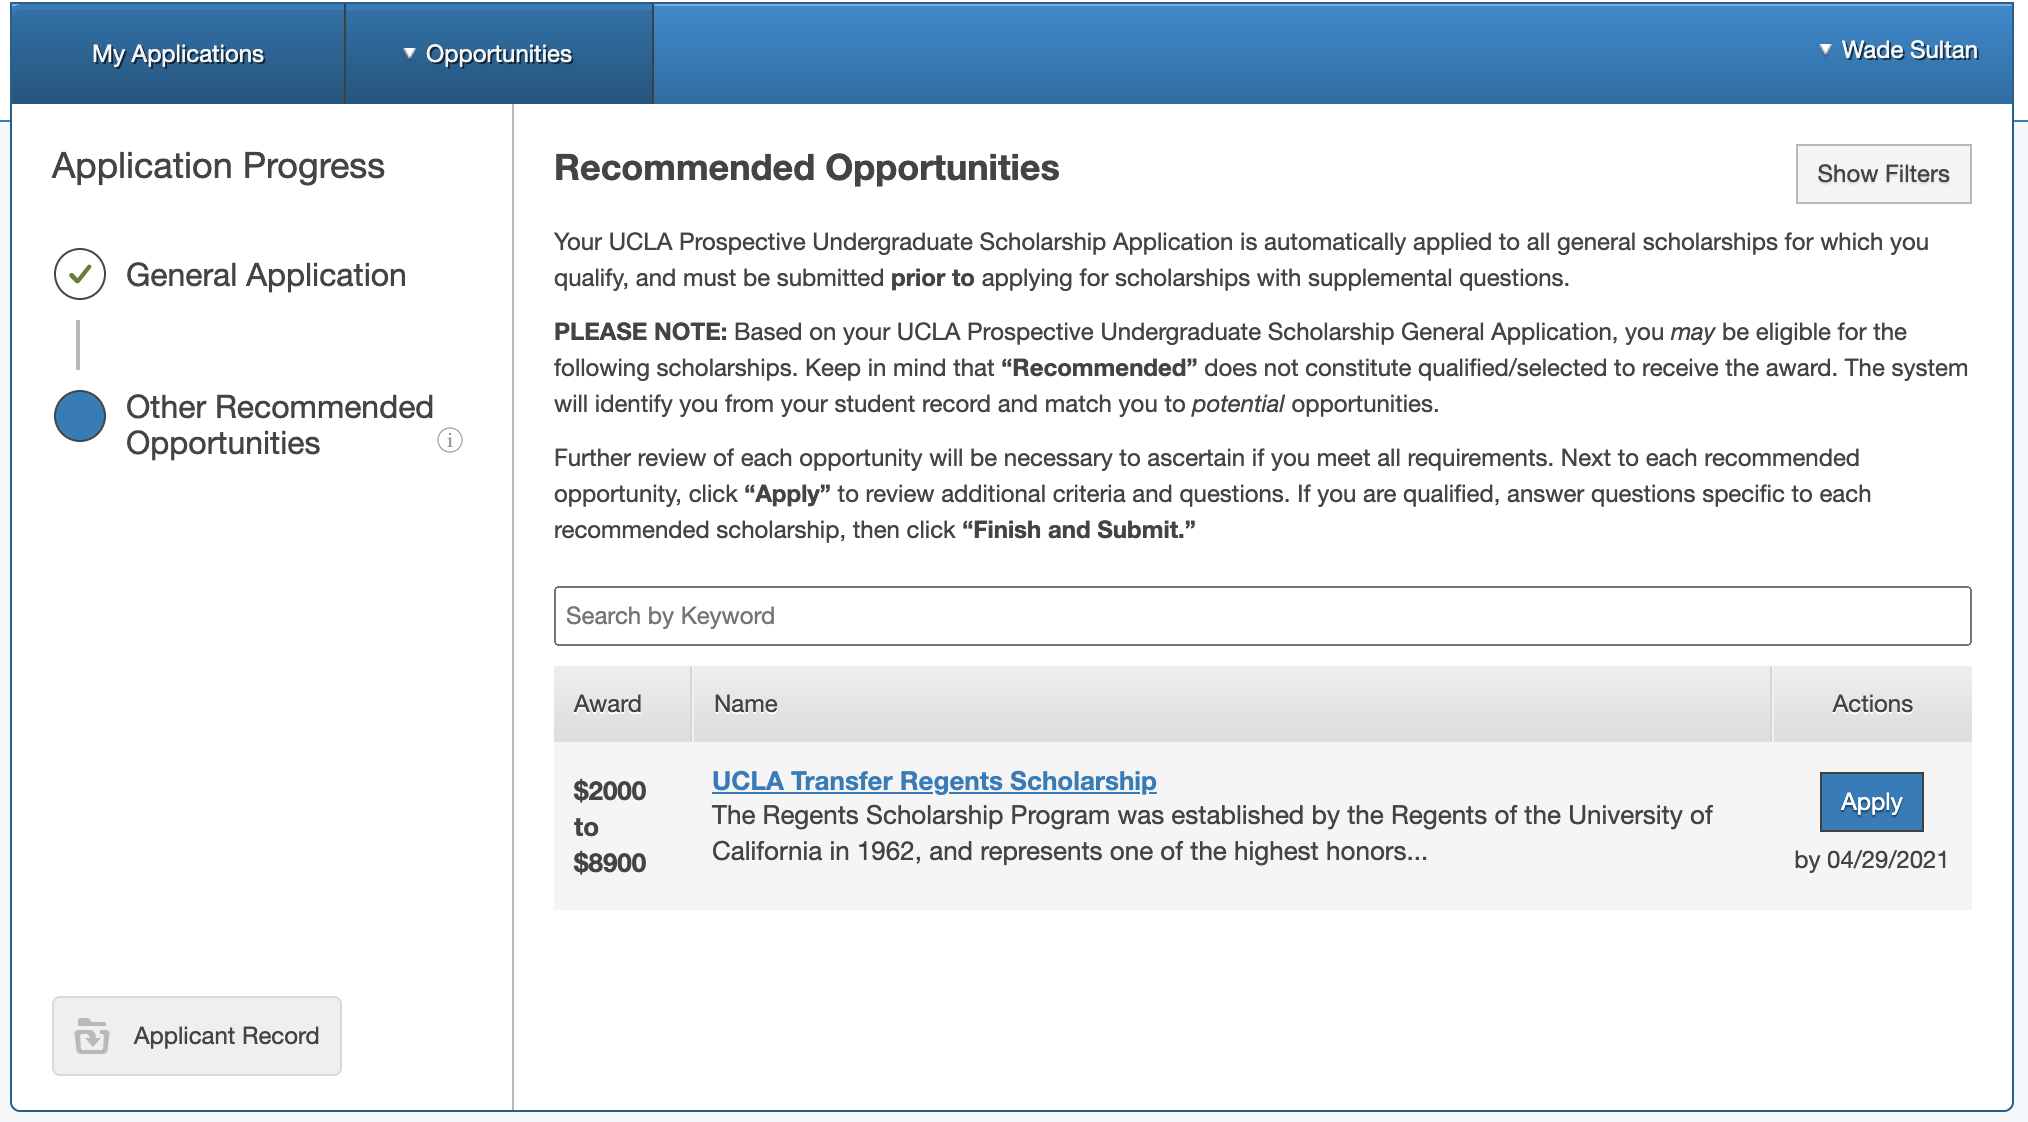This screenshot has height=1122, width=2028.
Task: Click the blue circle progress step icon
Action: [80, 416]
